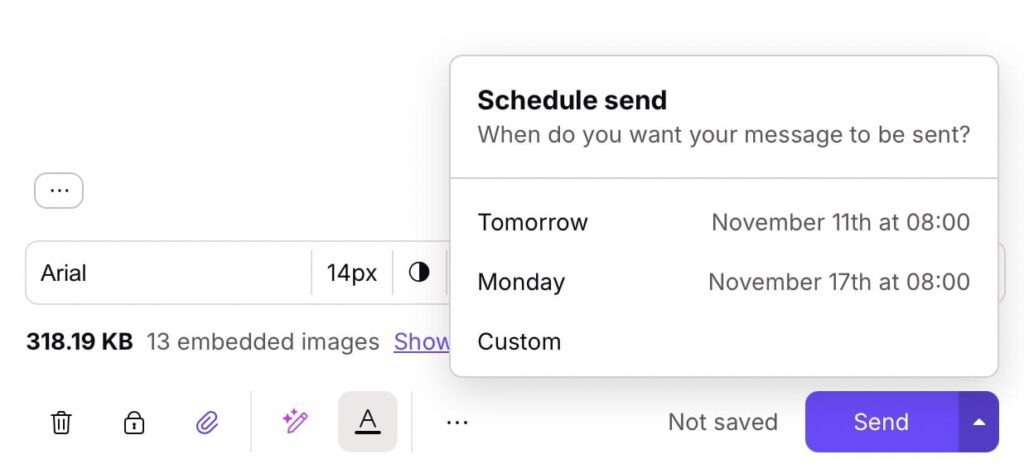The width and height of the screenshot is (1024, 469).
Task: Choose Custom schedule send time
Action: pyautogui.click(x=520, y=342)
